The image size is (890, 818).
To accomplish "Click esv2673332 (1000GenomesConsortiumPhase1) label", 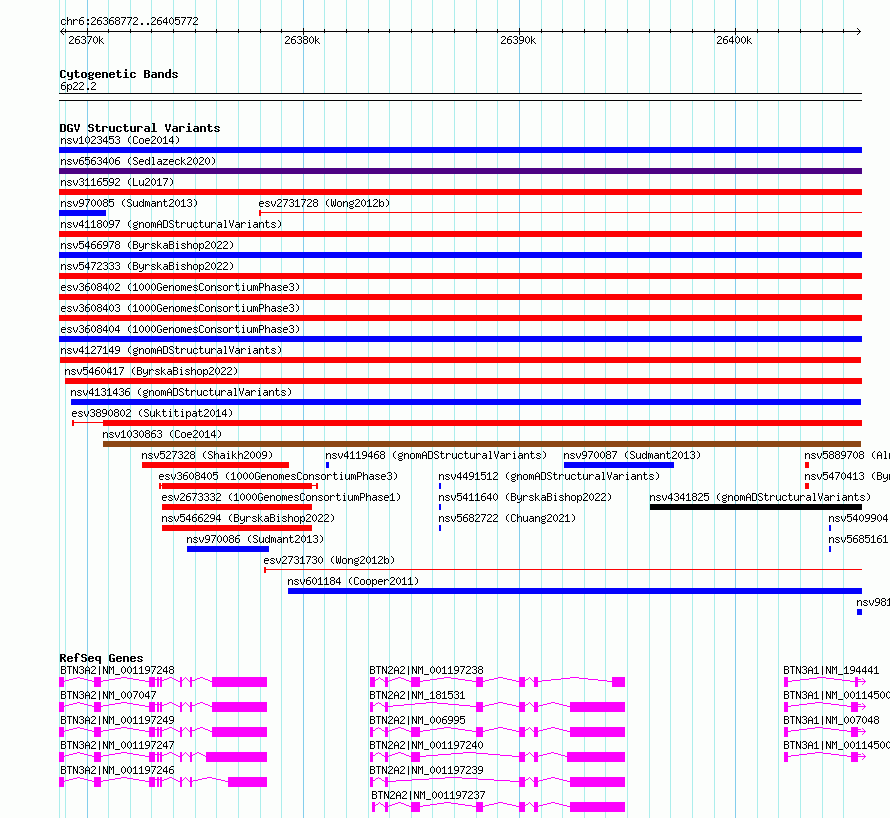I will (x=281, y=497).
